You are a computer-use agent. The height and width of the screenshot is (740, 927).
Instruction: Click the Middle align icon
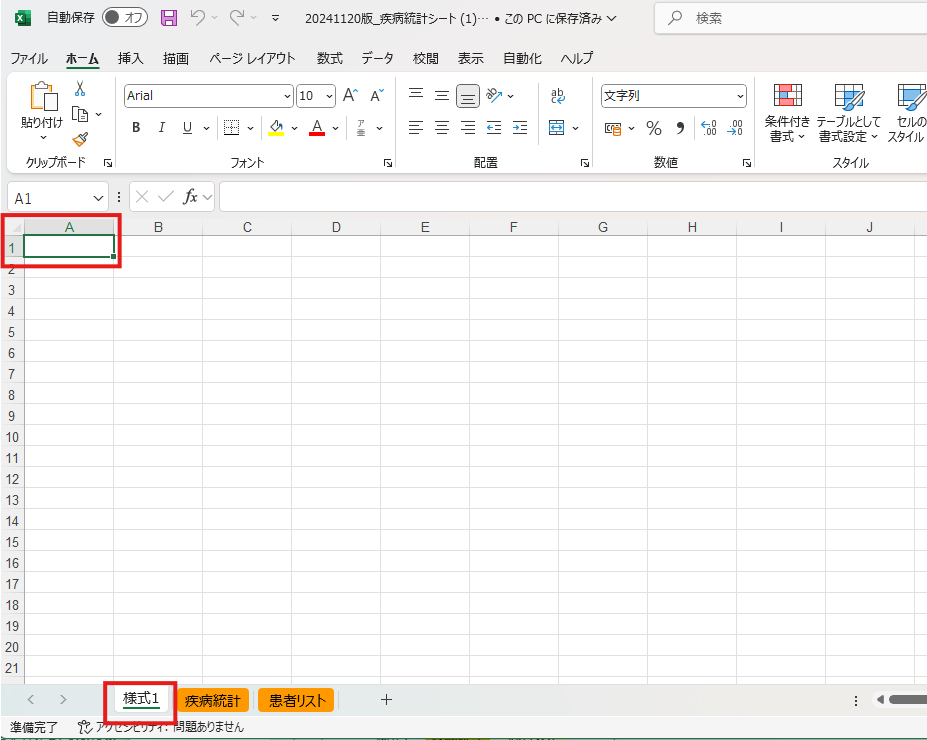click(442, 95)
